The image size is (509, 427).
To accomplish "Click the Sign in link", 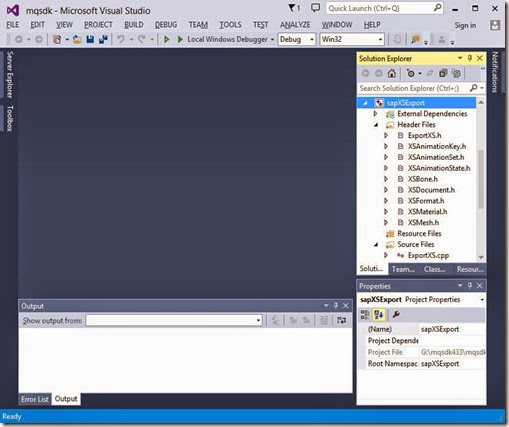I will coord(465,25).
